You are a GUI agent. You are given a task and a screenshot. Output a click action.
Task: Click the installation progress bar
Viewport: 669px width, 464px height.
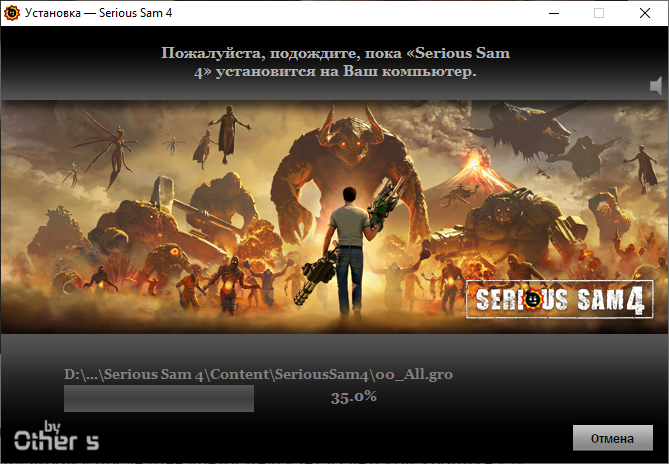159,398
